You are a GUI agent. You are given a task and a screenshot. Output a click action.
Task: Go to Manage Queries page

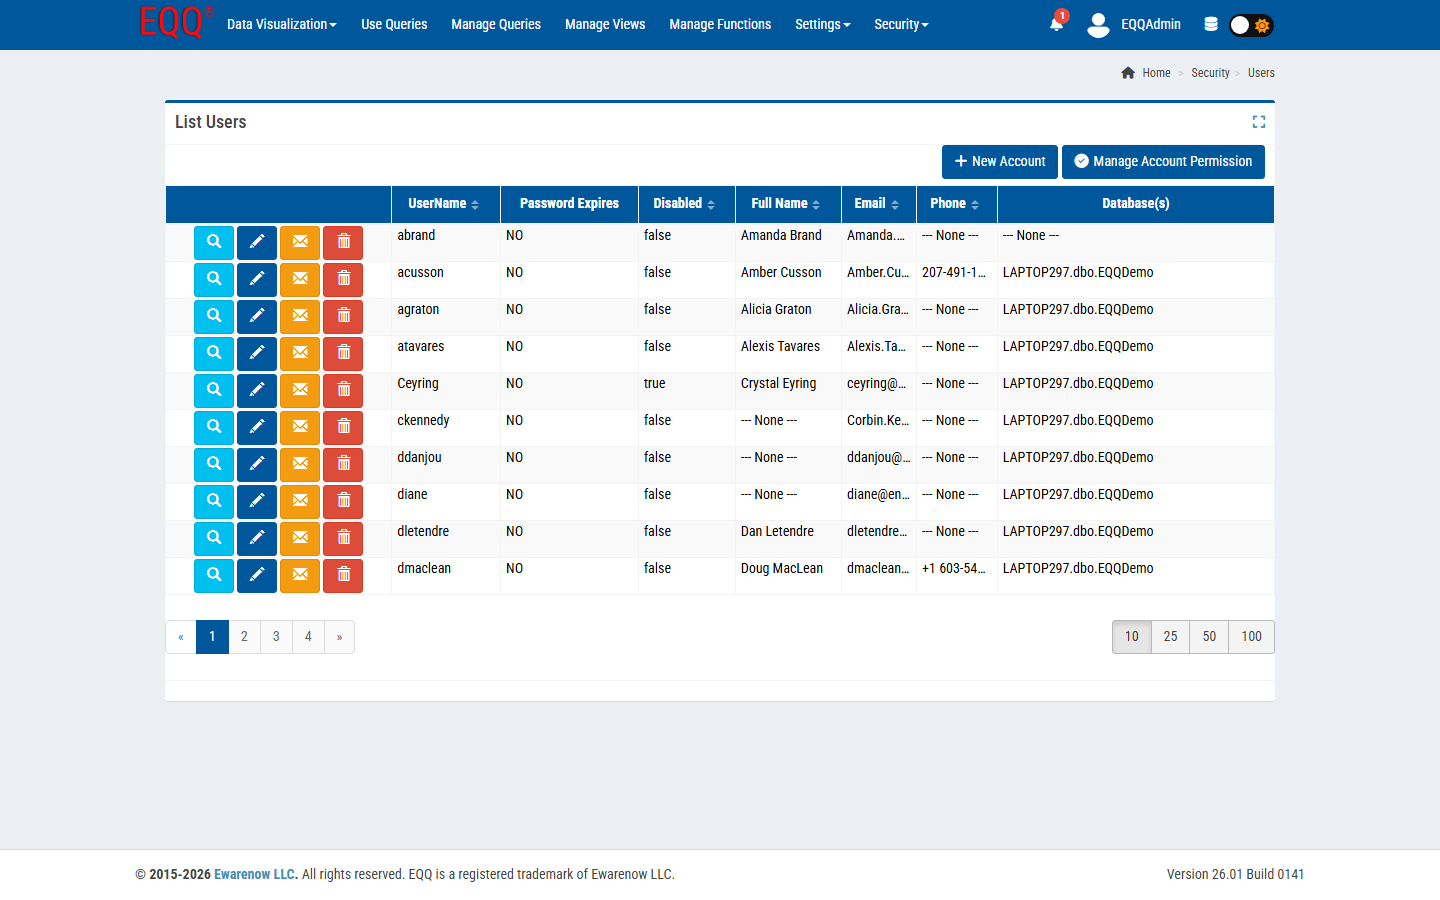tap(496, 24)
